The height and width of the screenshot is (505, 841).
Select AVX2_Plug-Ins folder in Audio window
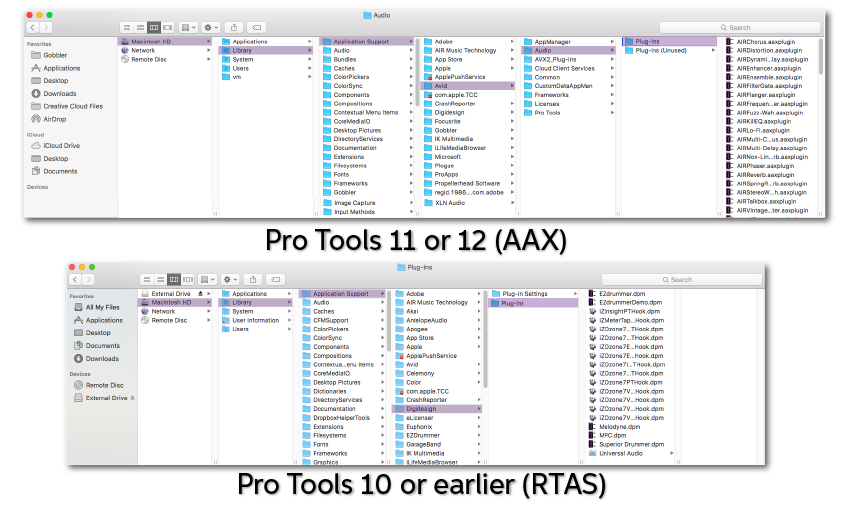pyautogui.click(x=569, y=60)
